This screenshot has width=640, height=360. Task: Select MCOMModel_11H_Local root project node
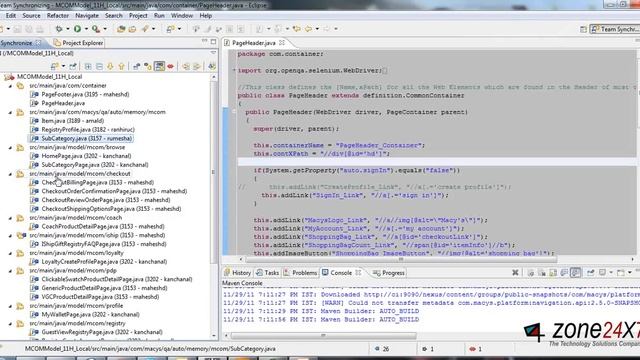pos(49,77)
